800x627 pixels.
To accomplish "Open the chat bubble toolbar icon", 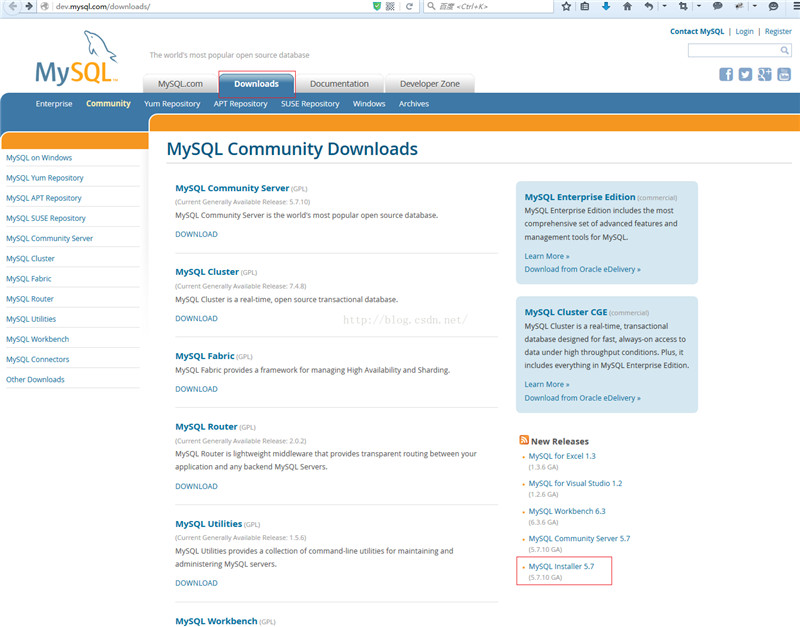I will pos(717,6).
